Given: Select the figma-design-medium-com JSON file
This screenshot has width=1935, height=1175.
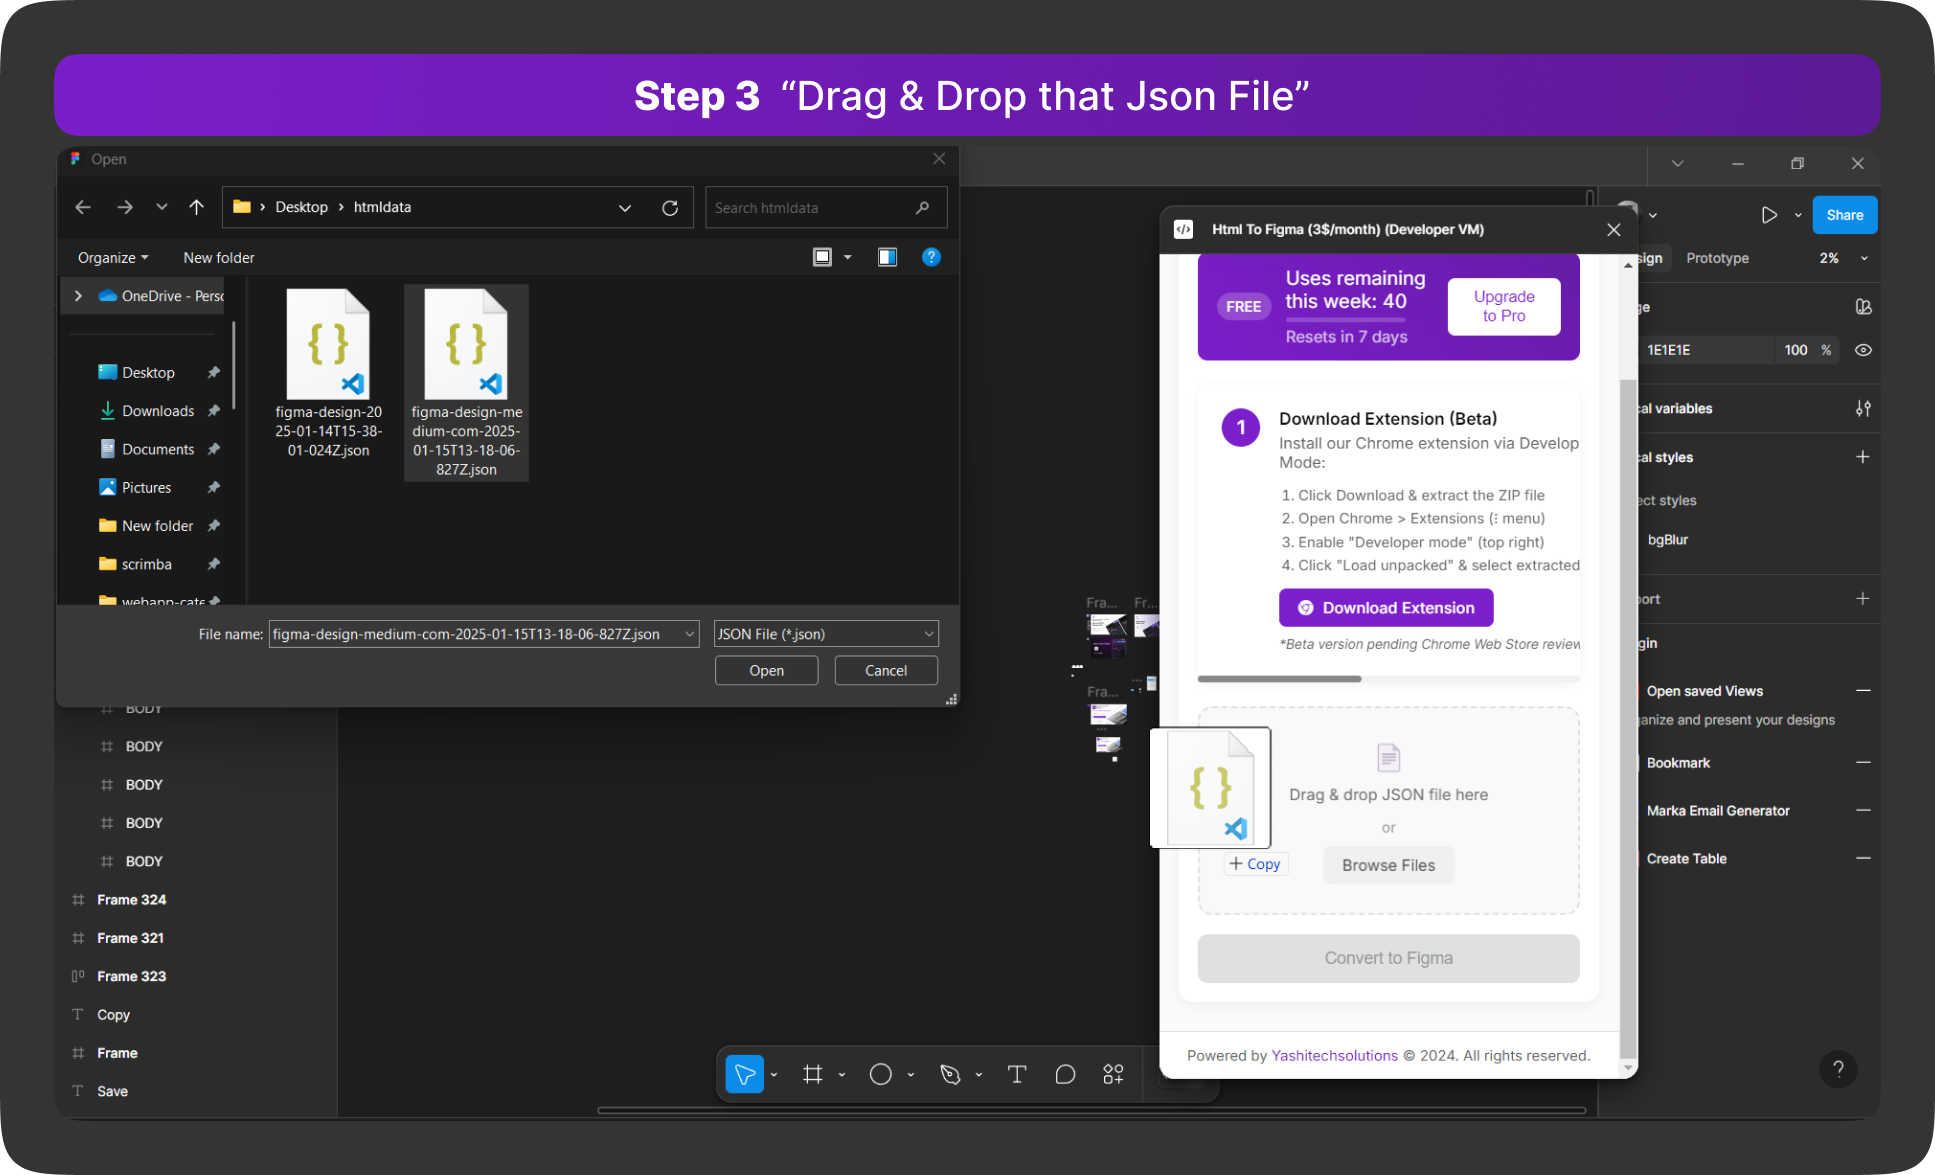Looking at the screenshot, I should pos(466,383).
